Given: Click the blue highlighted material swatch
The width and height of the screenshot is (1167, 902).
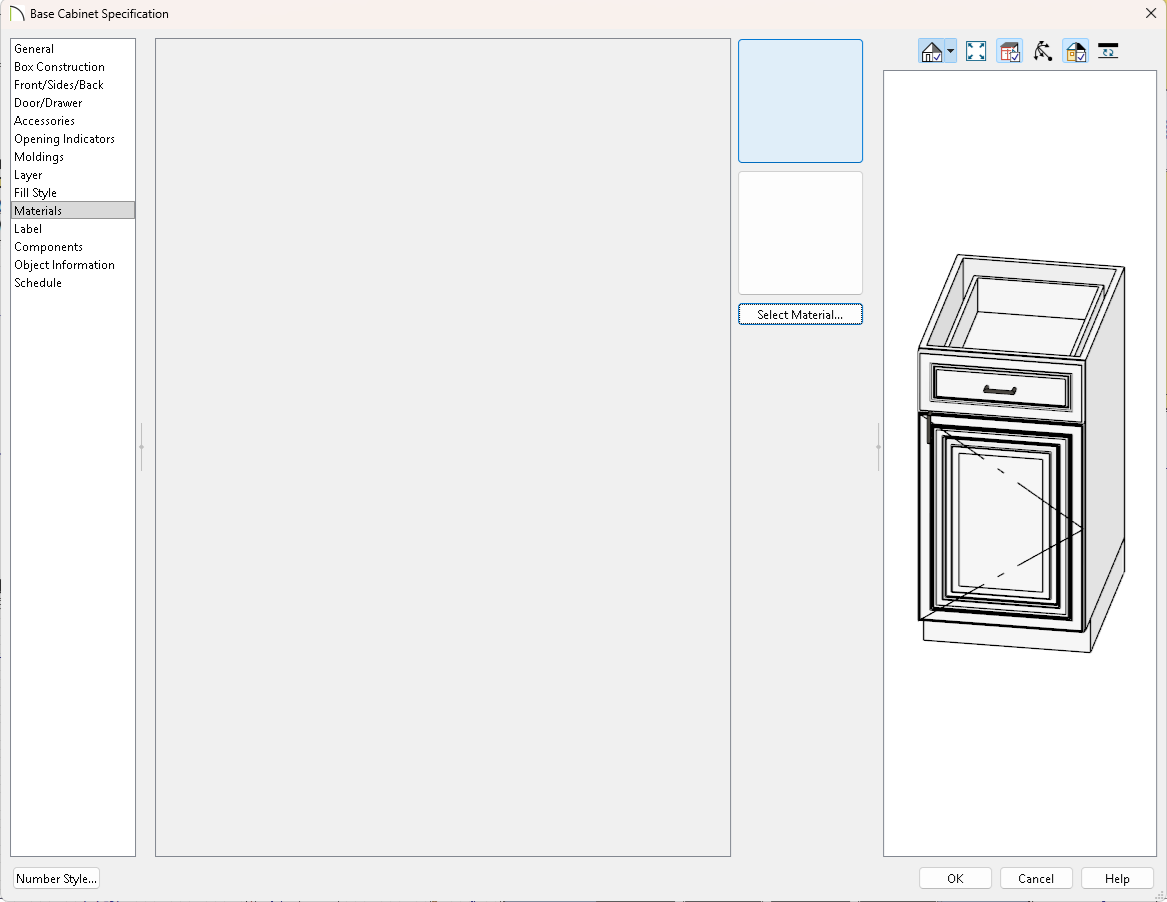Looking at the screenshot, I should point(800,101).
